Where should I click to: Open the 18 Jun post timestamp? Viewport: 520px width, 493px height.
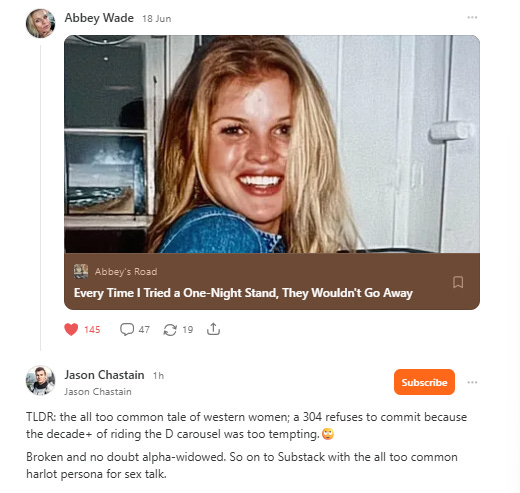coord(157,19)
